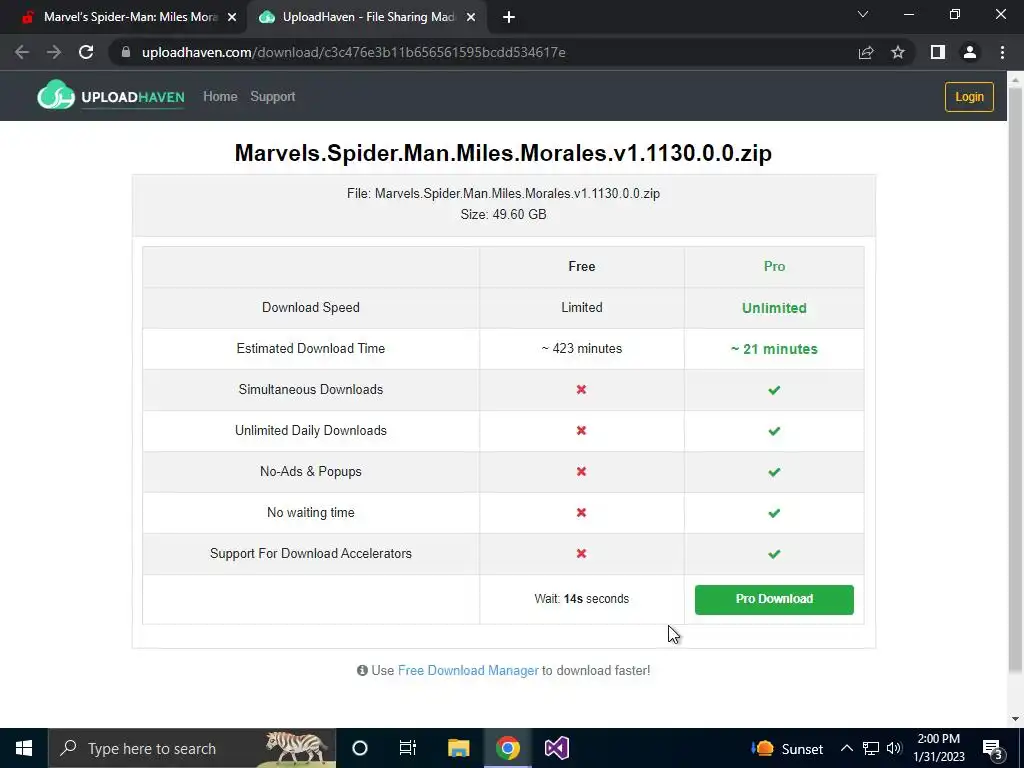Click the '~ 423 minutes' cell
The height and width of the screenshot is (768, 1024).
[581, 349]
